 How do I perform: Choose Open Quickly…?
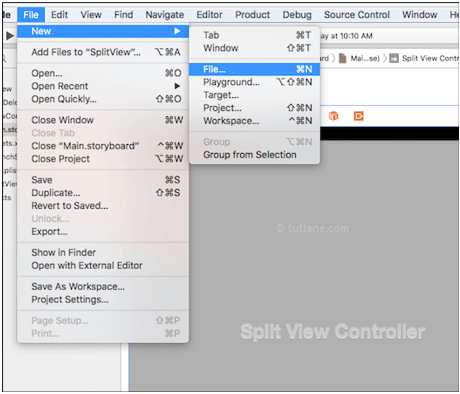pyautogui.click(x=103, y=99)
